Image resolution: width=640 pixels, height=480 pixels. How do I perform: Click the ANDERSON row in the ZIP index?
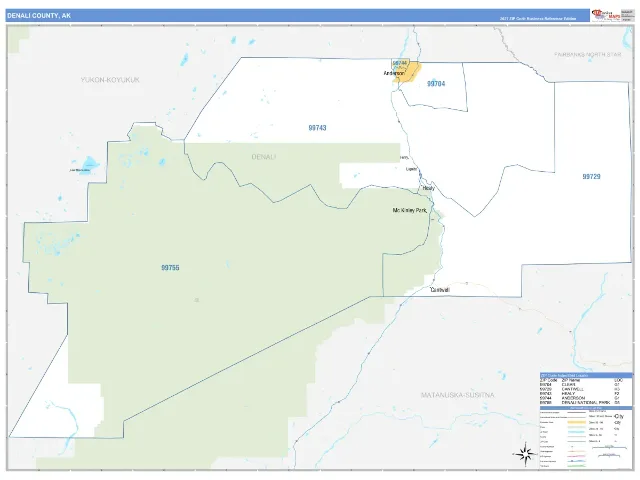[x=581, y=398]
